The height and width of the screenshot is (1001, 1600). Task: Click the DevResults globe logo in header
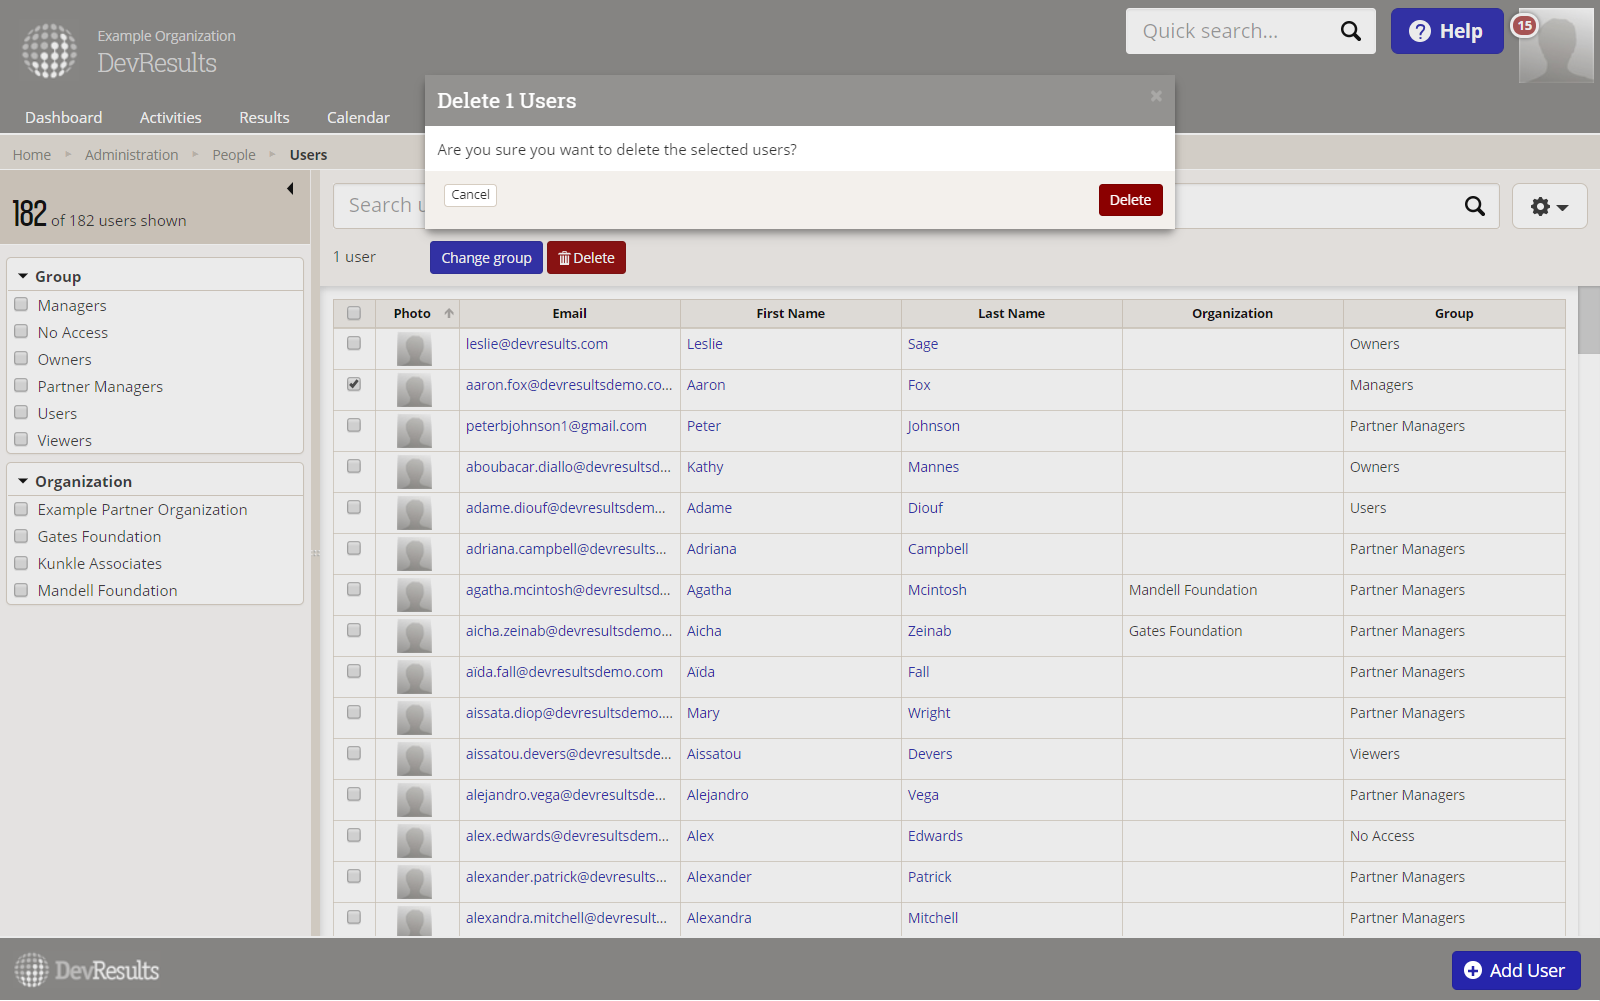49,50
